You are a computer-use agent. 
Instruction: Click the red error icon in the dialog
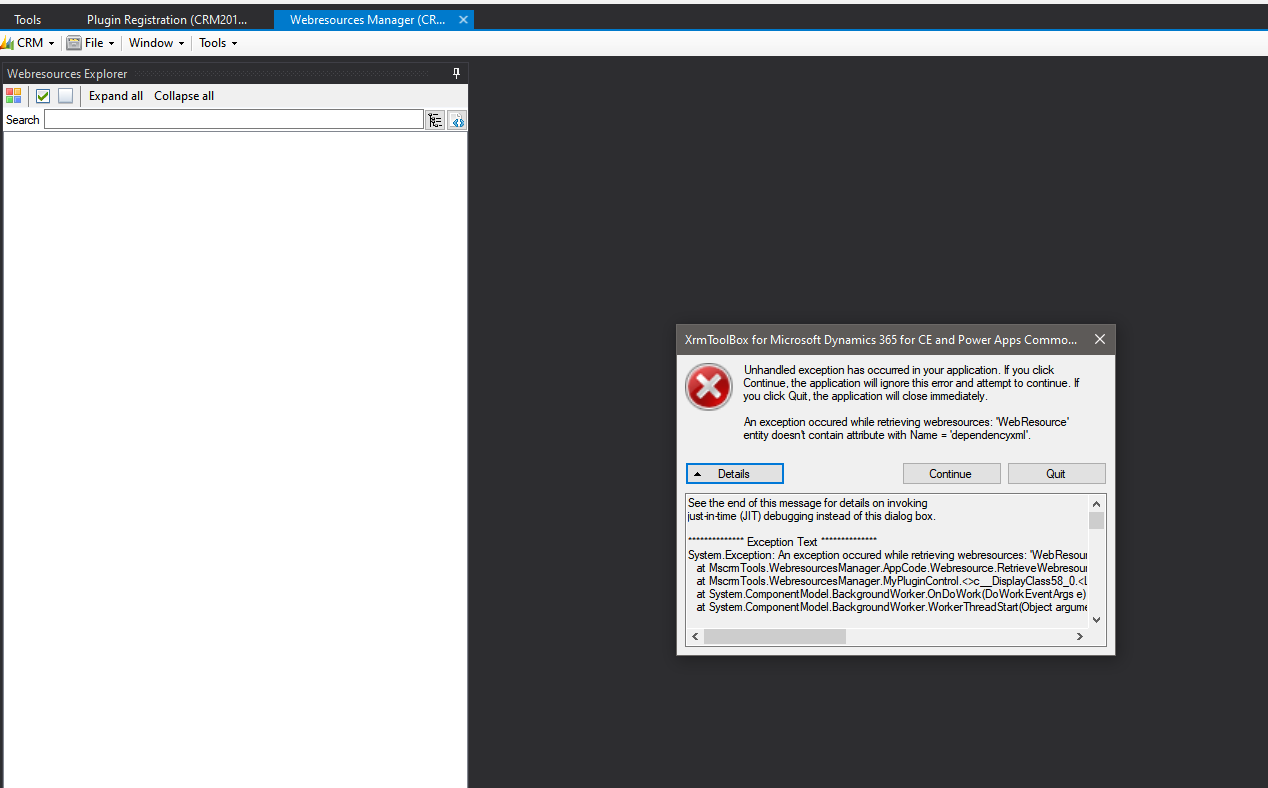click(708, 387)
